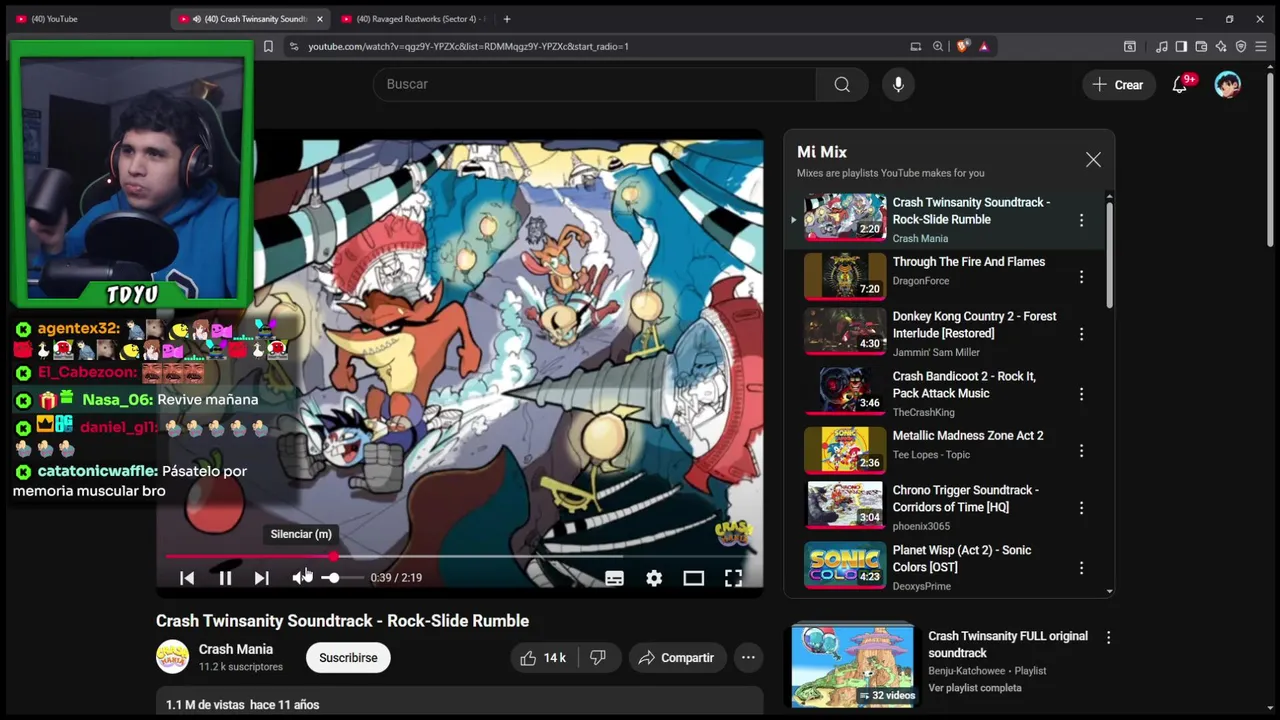This screenshot has height=720, width=1280.
Task: Open the Brave Wallet icon
Action: 1201,46
